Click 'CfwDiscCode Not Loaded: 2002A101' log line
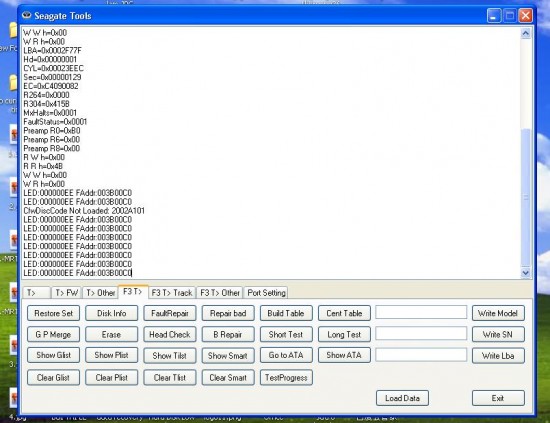This screenshot has height=423, width=550. pos(84,211)
